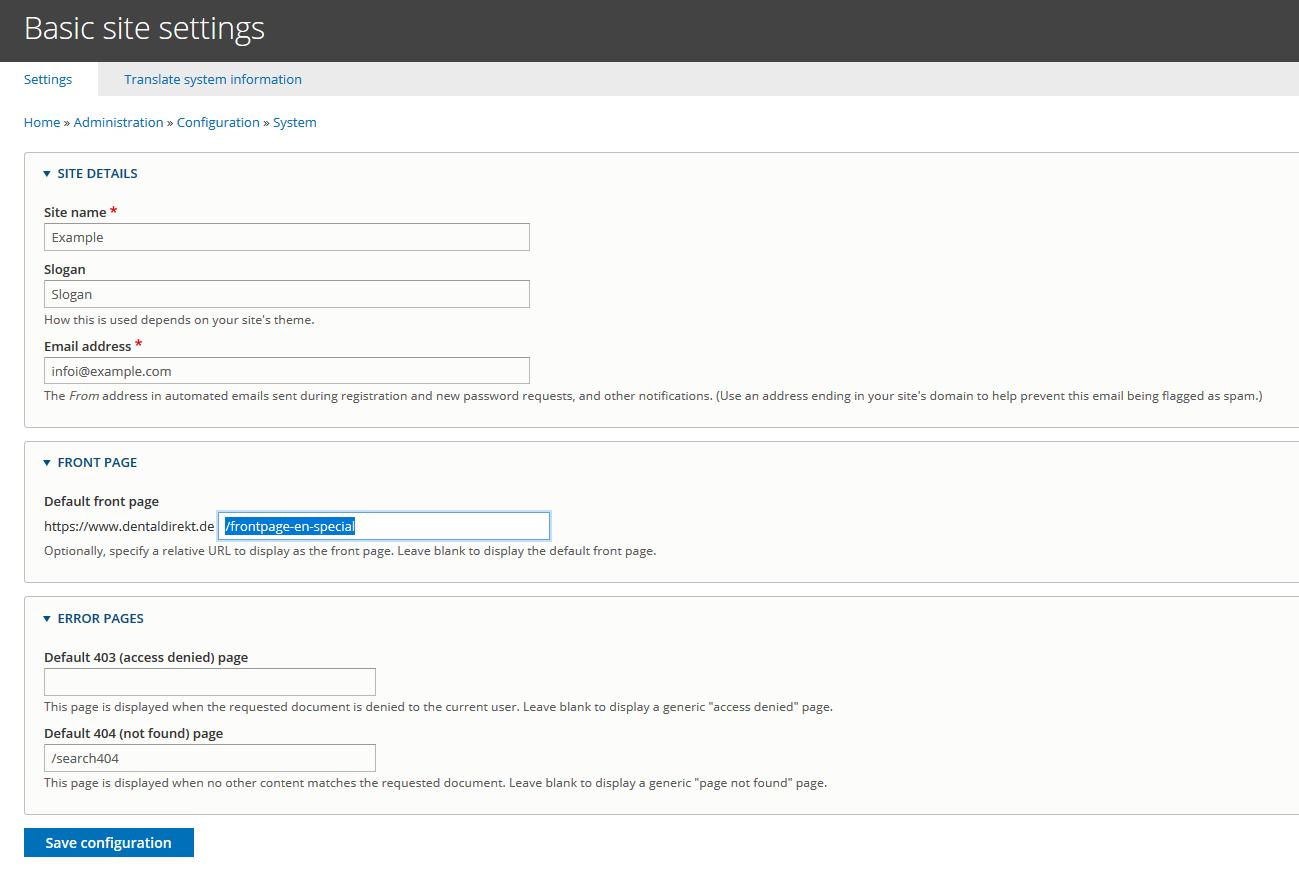The width and height of the screenshot is (1299, 886).
Task: Click the Email address field label
Action: [86, 345]
